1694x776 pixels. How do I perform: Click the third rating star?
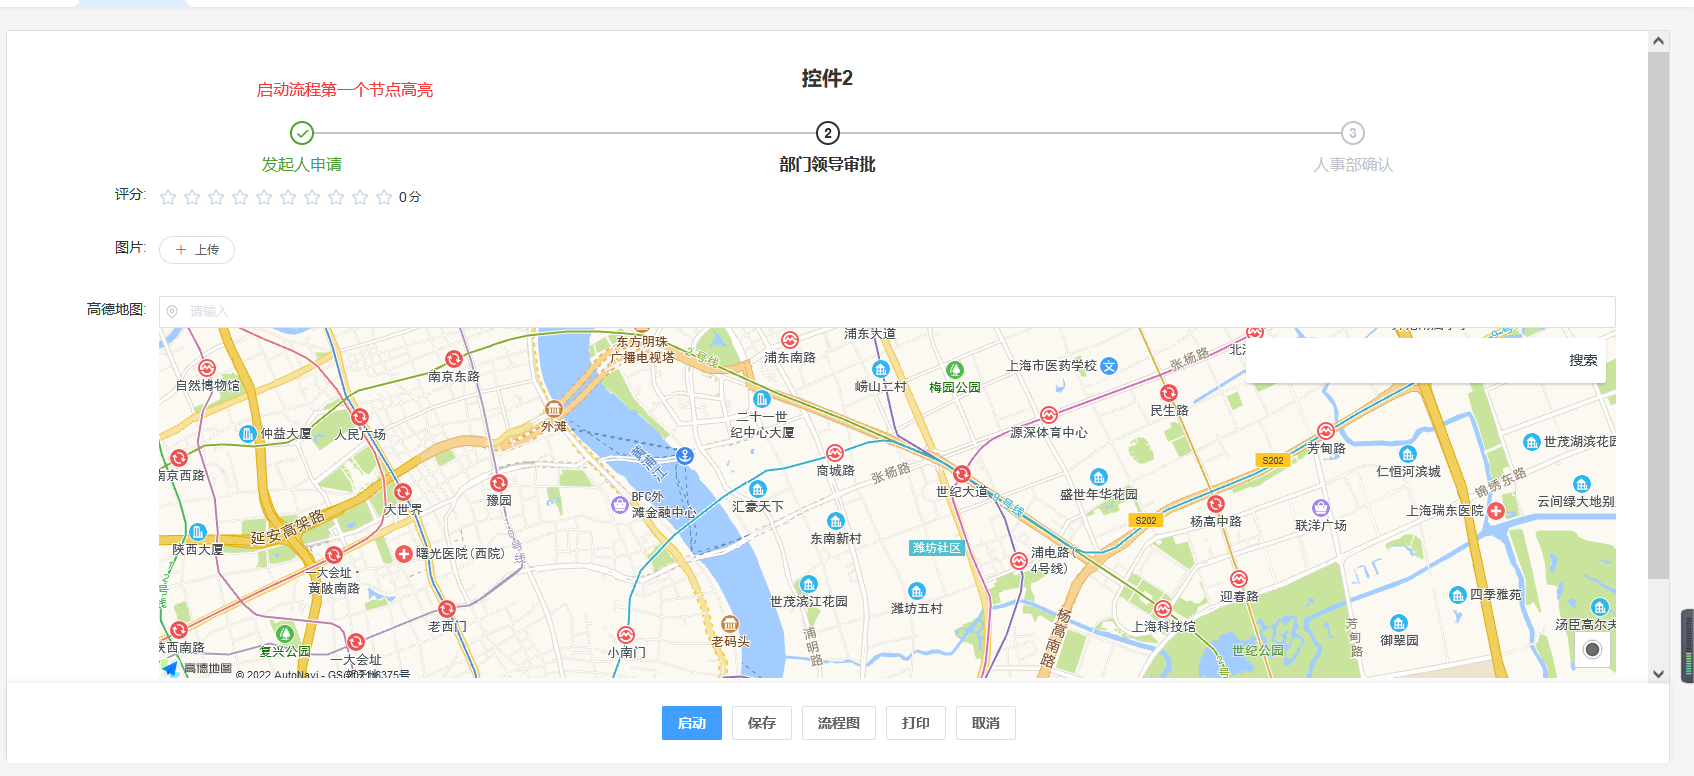[216, 197]
